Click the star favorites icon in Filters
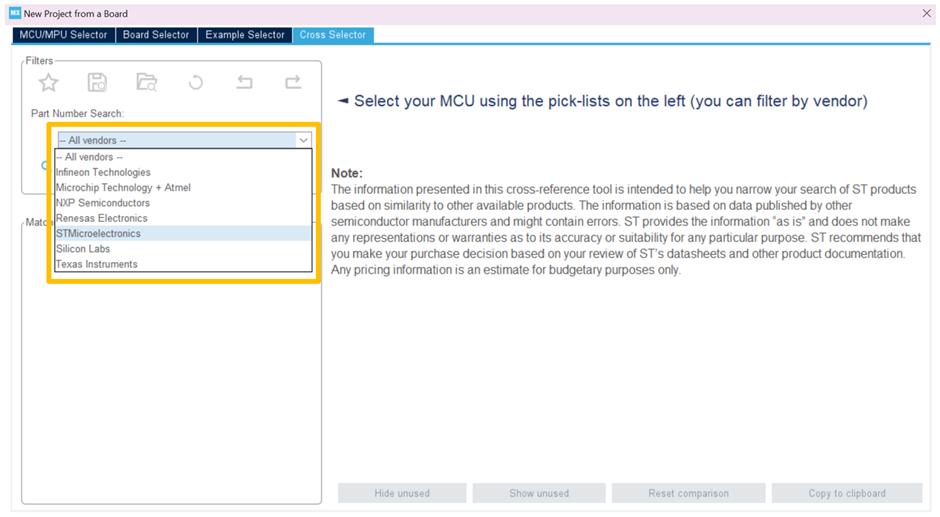Viewport: 940px width, 517px height. (48, 83)
